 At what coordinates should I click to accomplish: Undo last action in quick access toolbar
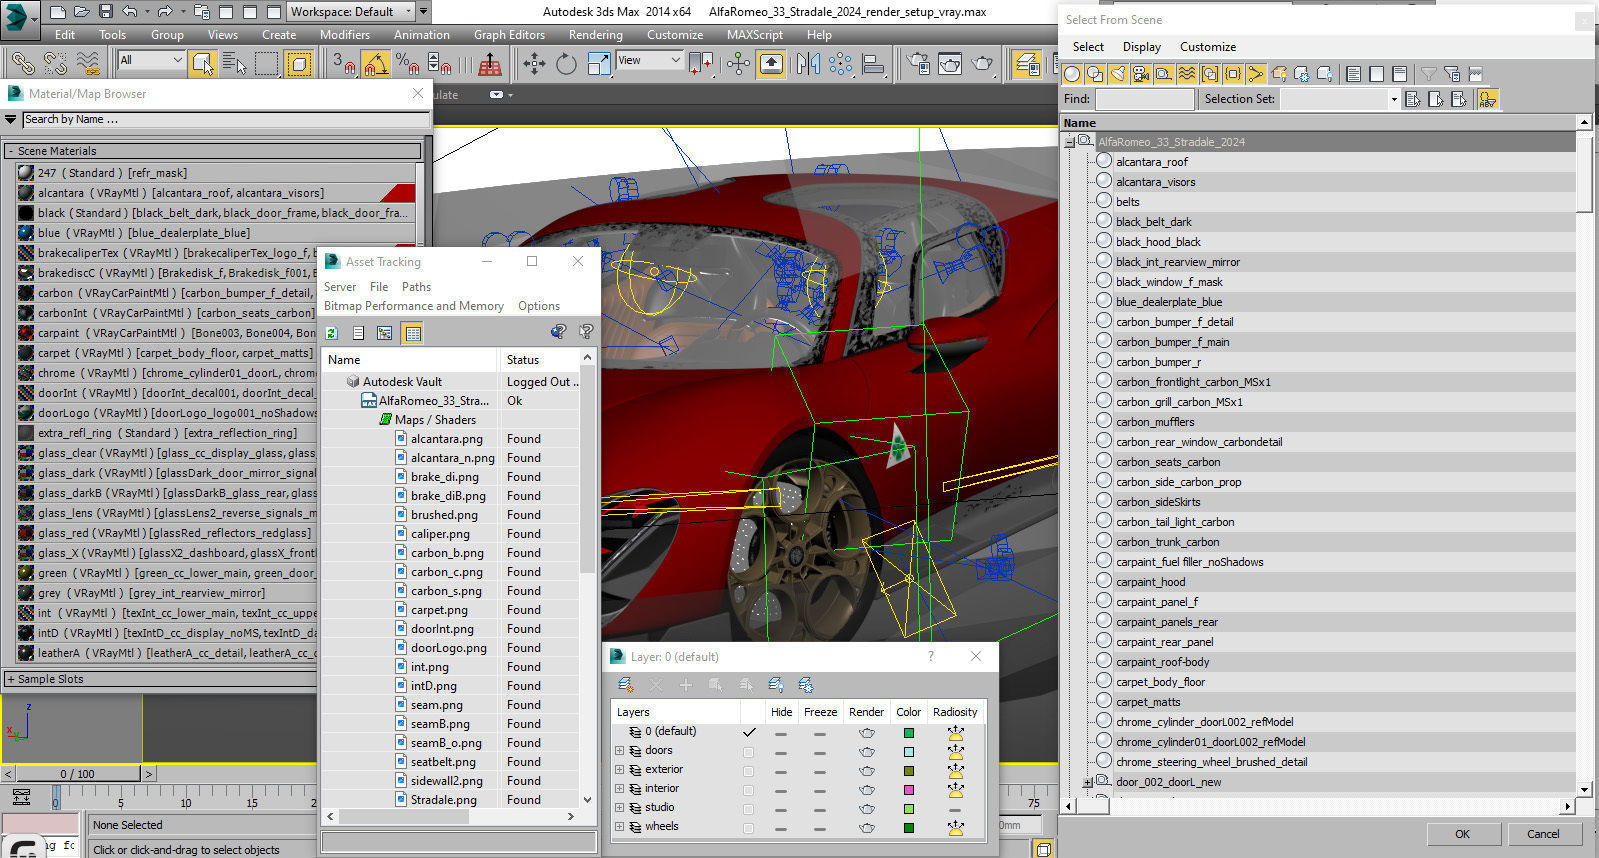[130, 12]
